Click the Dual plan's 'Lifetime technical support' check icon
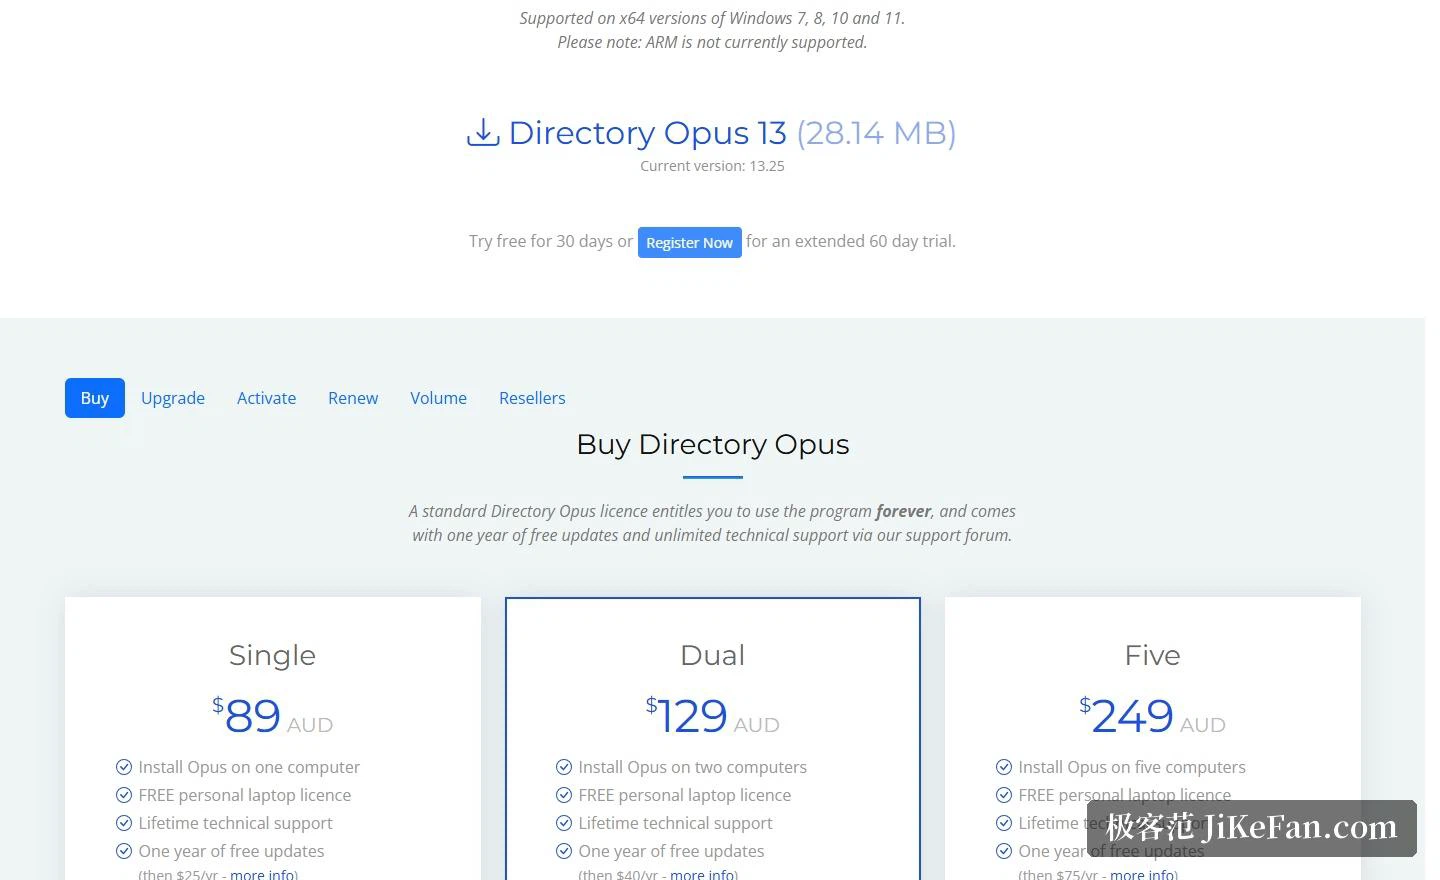This screenshot has height=880, width=1440. point(564,823)
